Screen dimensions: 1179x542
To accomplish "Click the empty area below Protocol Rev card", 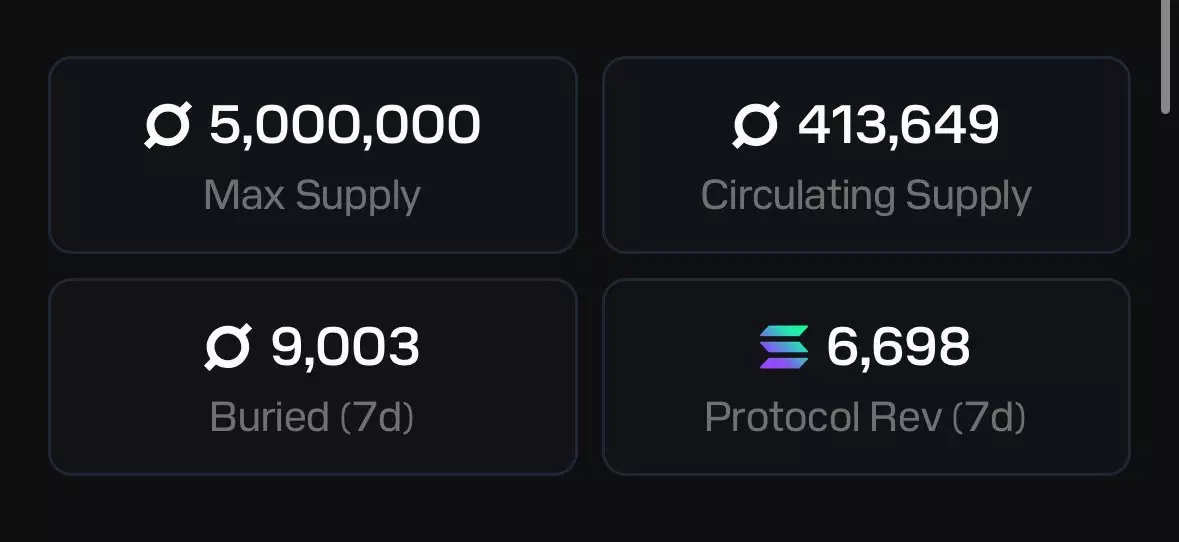I will 866,508.
